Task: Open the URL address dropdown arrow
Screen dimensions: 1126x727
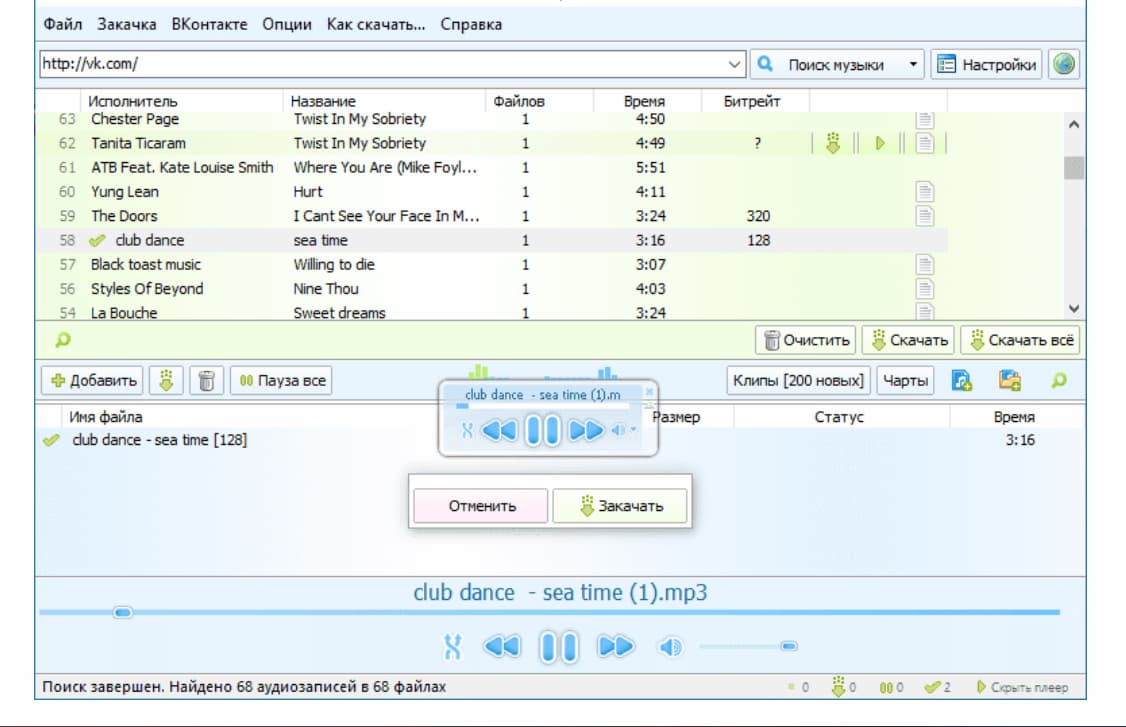Action: point(735,63)
